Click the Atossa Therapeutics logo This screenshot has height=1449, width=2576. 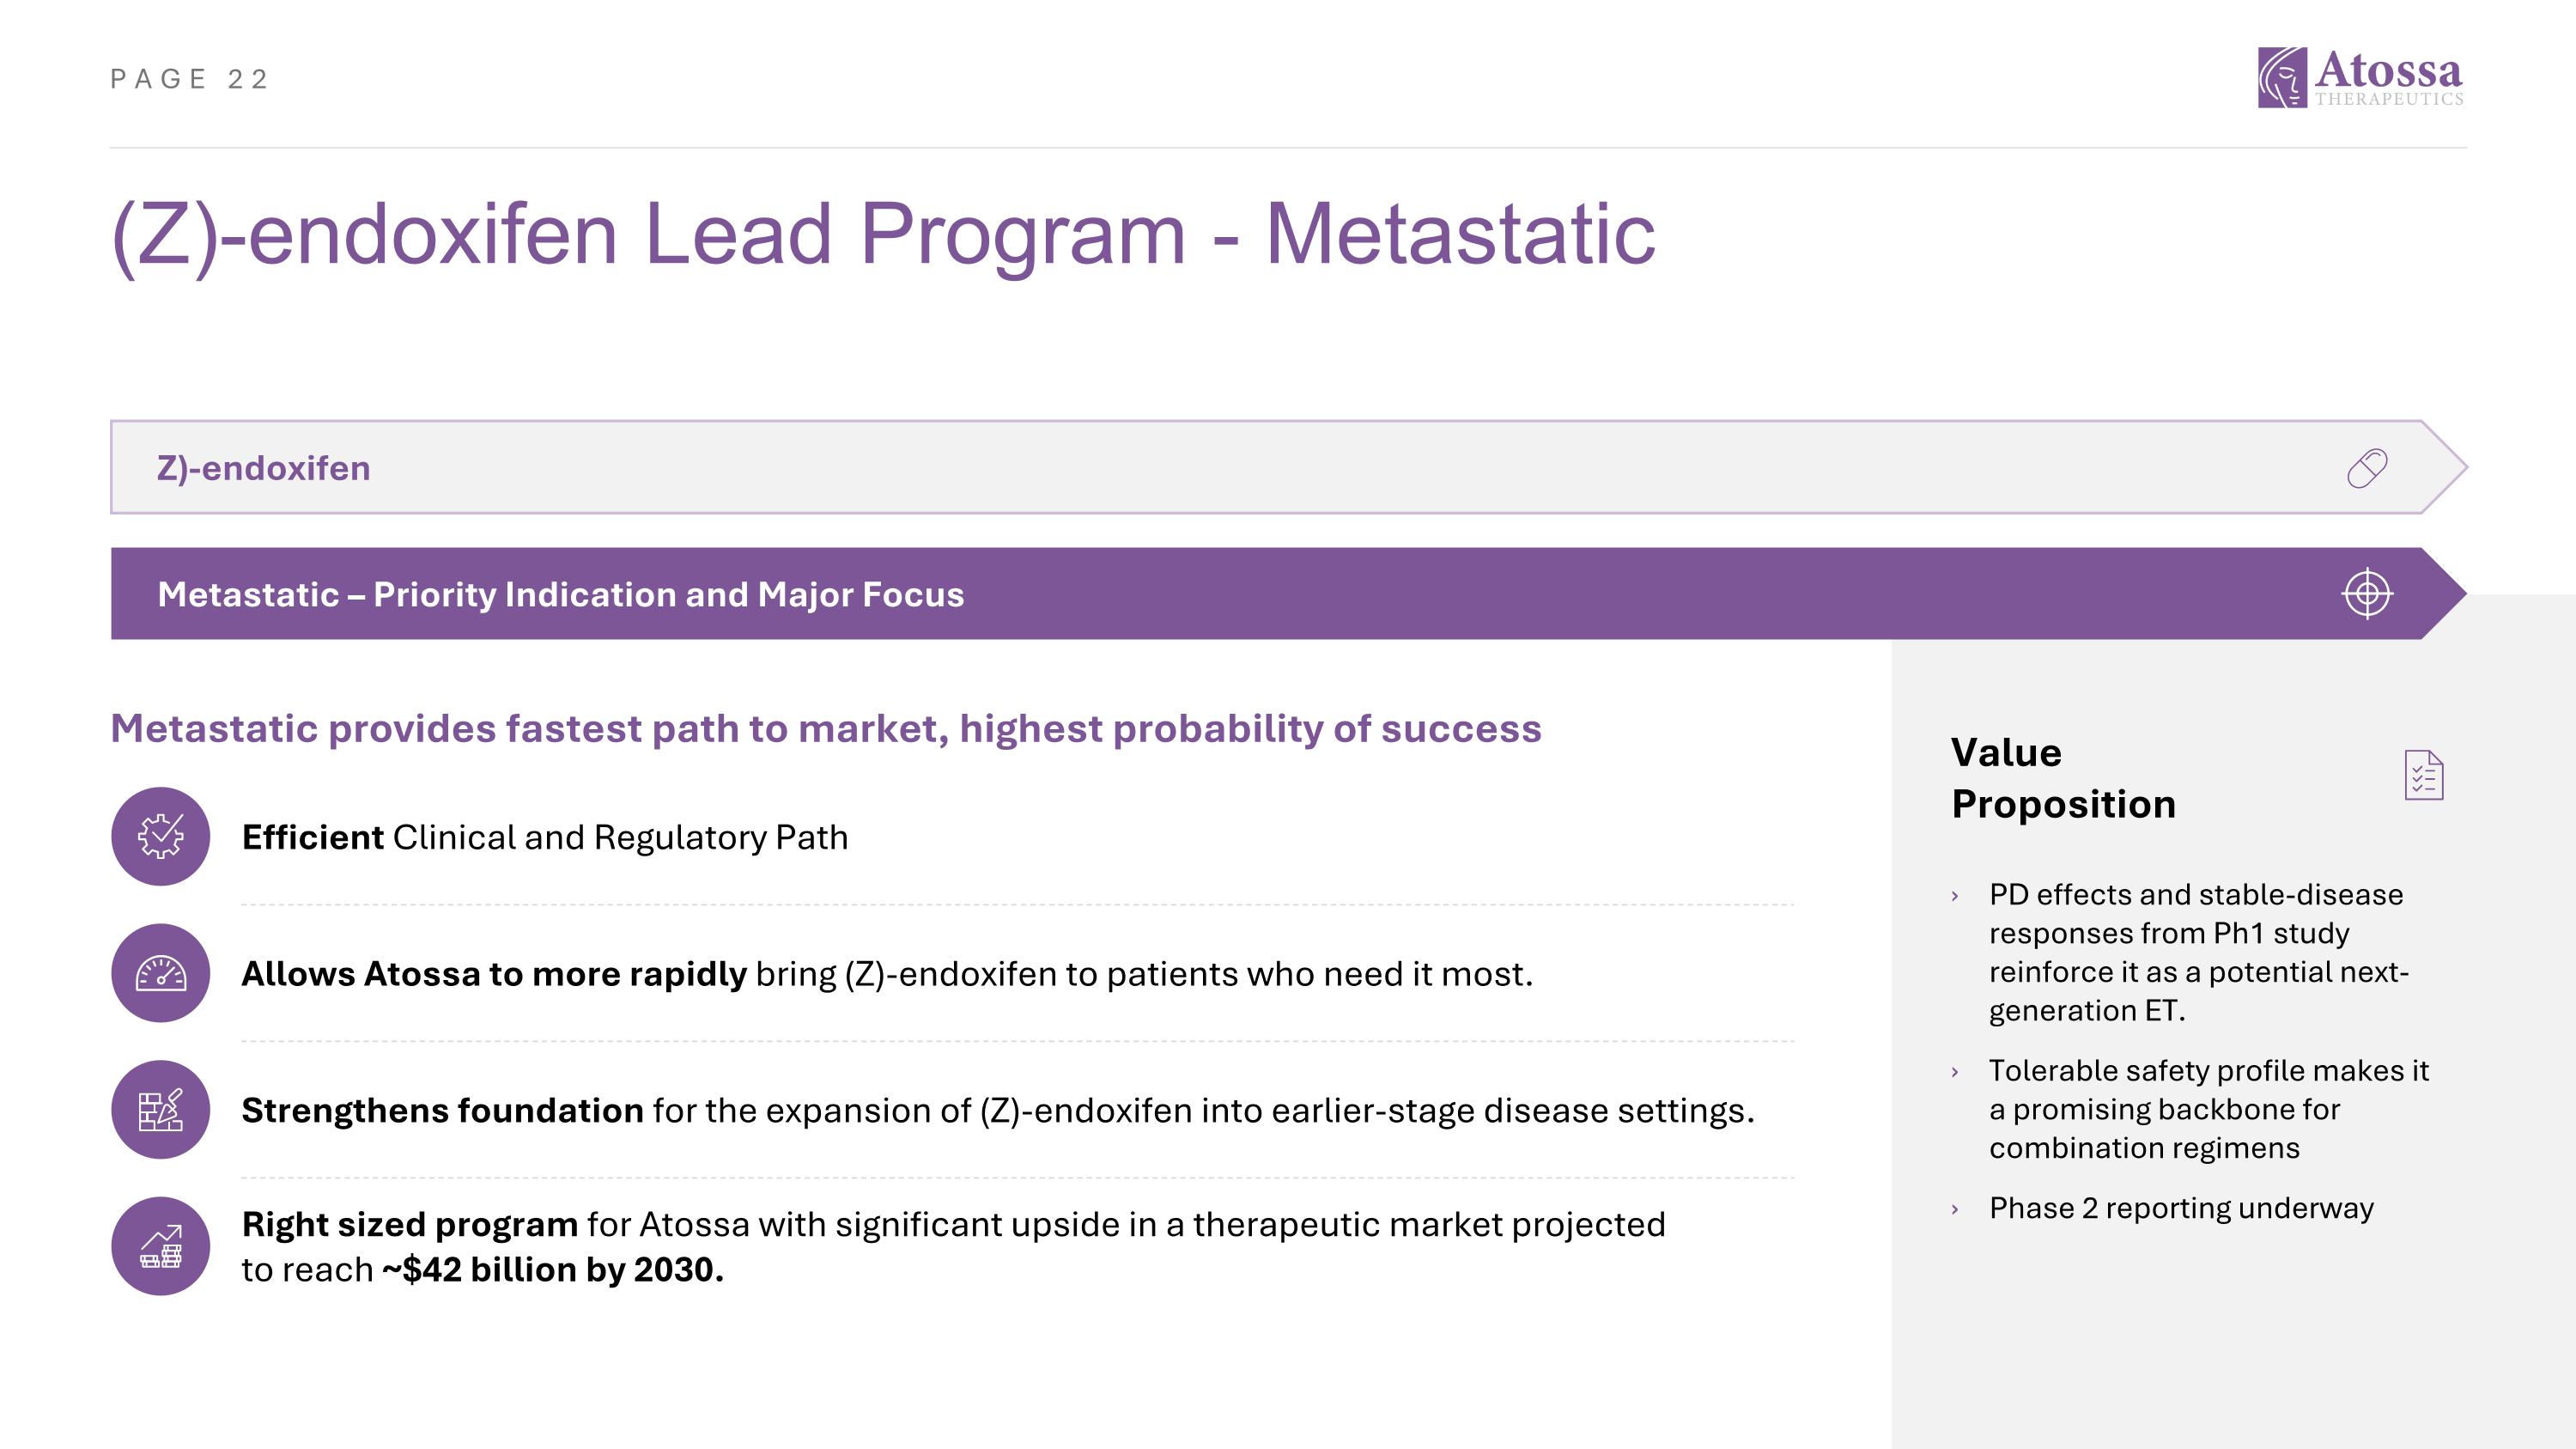point(2360,77)
